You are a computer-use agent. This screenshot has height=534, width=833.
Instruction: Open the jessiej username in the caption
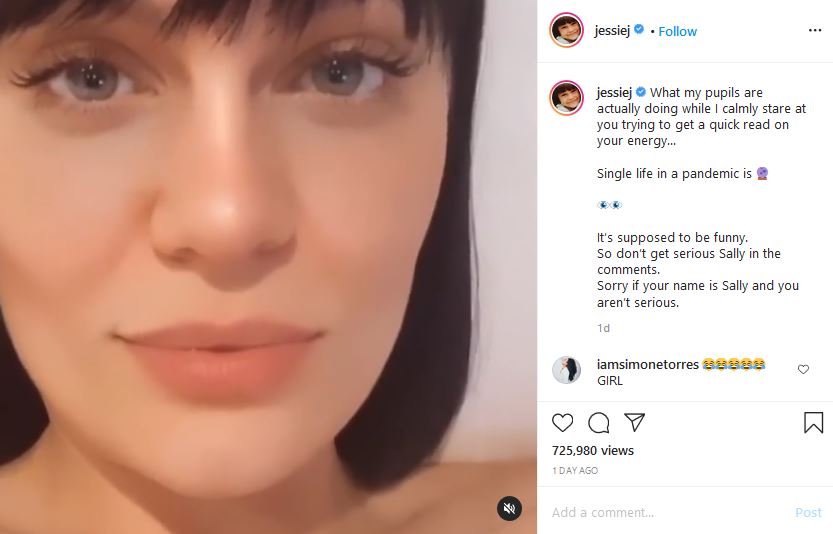click(x=614, y=92)
